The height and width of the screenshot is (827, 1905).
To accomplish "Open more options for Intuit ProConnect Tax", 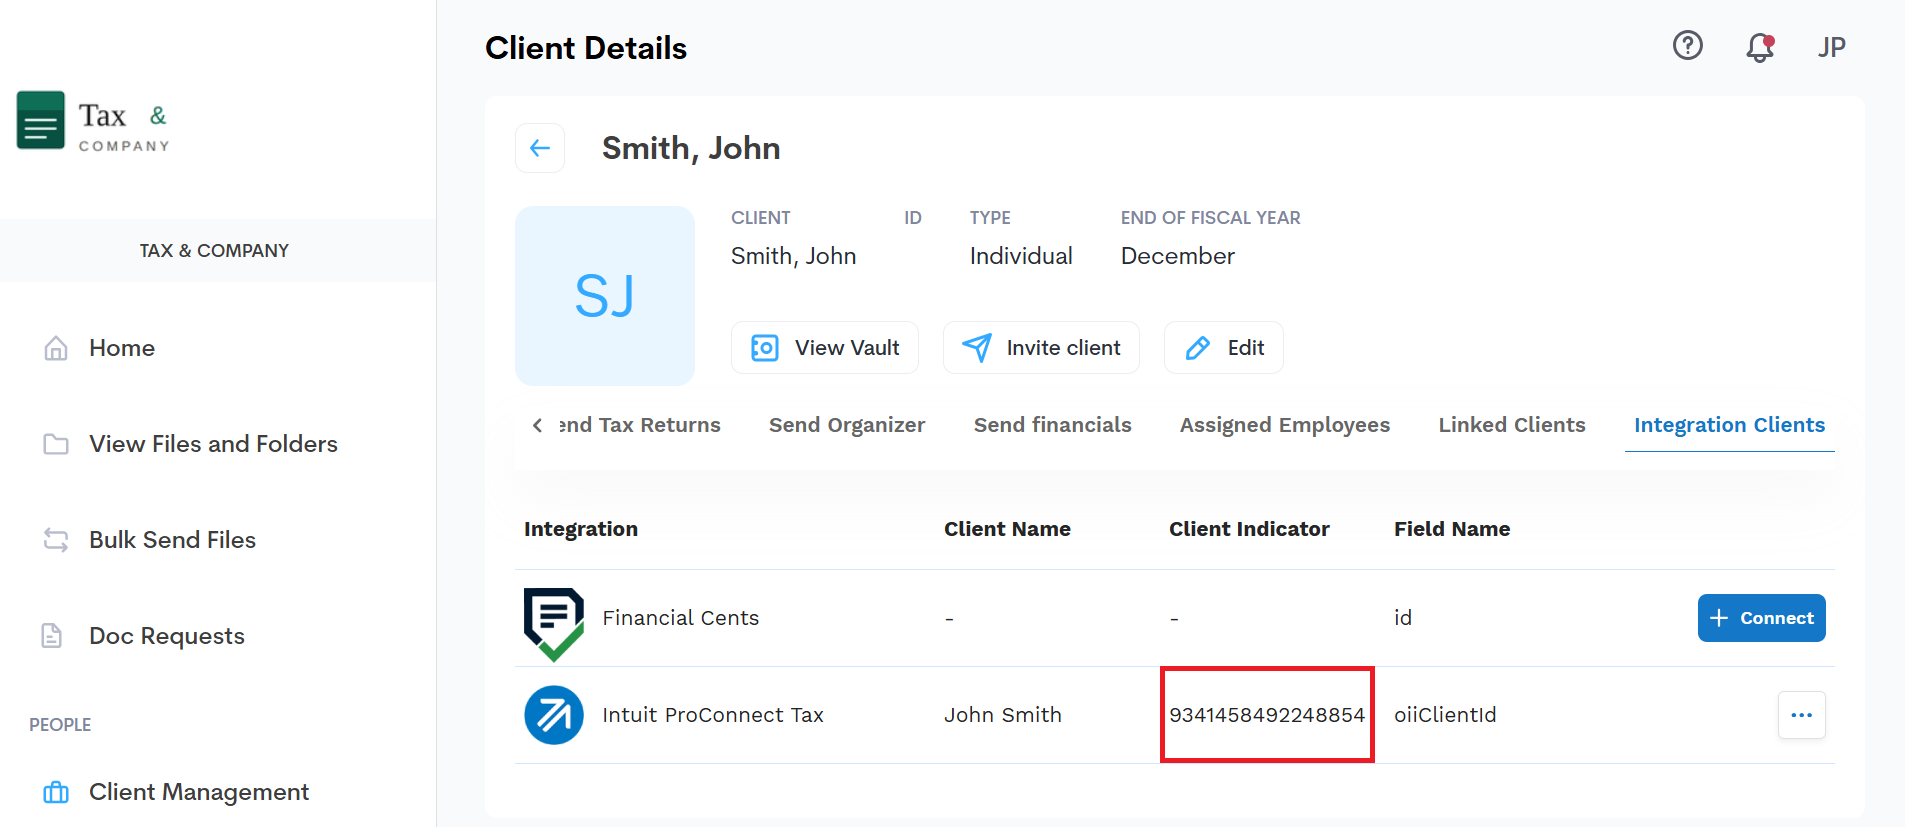I will tap(1802, 715).
